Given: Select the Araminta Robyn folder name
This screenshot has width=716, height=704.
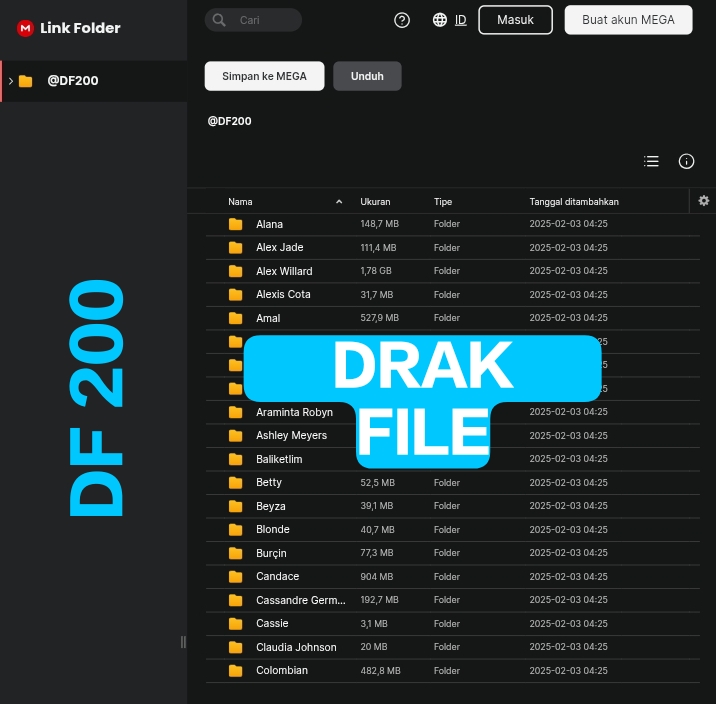Looking at the screenshot, I should (x=295, y=412).
